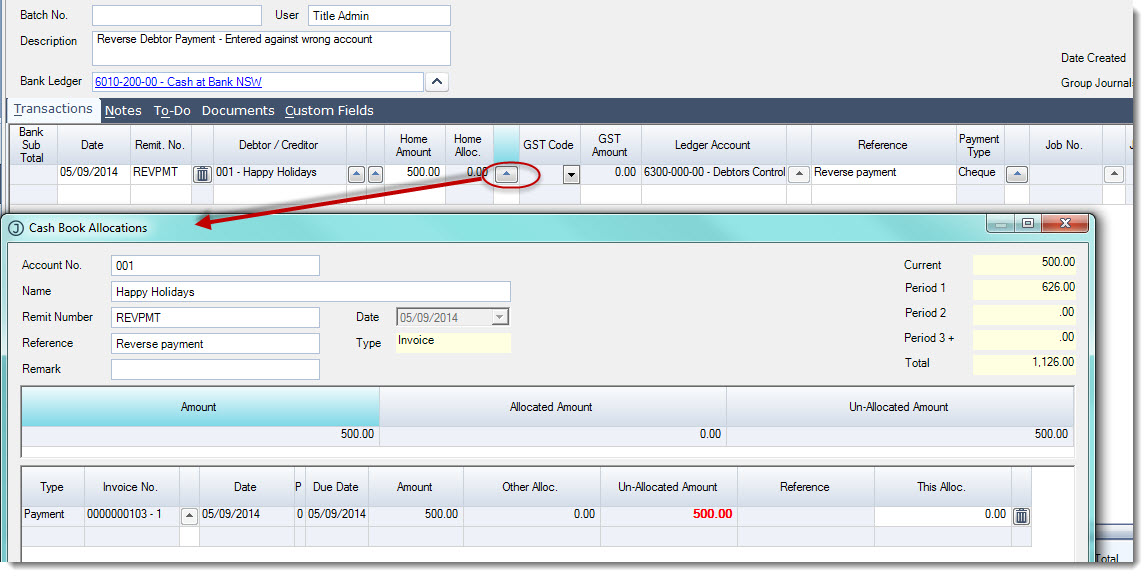This screenshot has width=1148, height=577.
Task: Click Debtor / Creditor column header
Action: coord(279,145)
